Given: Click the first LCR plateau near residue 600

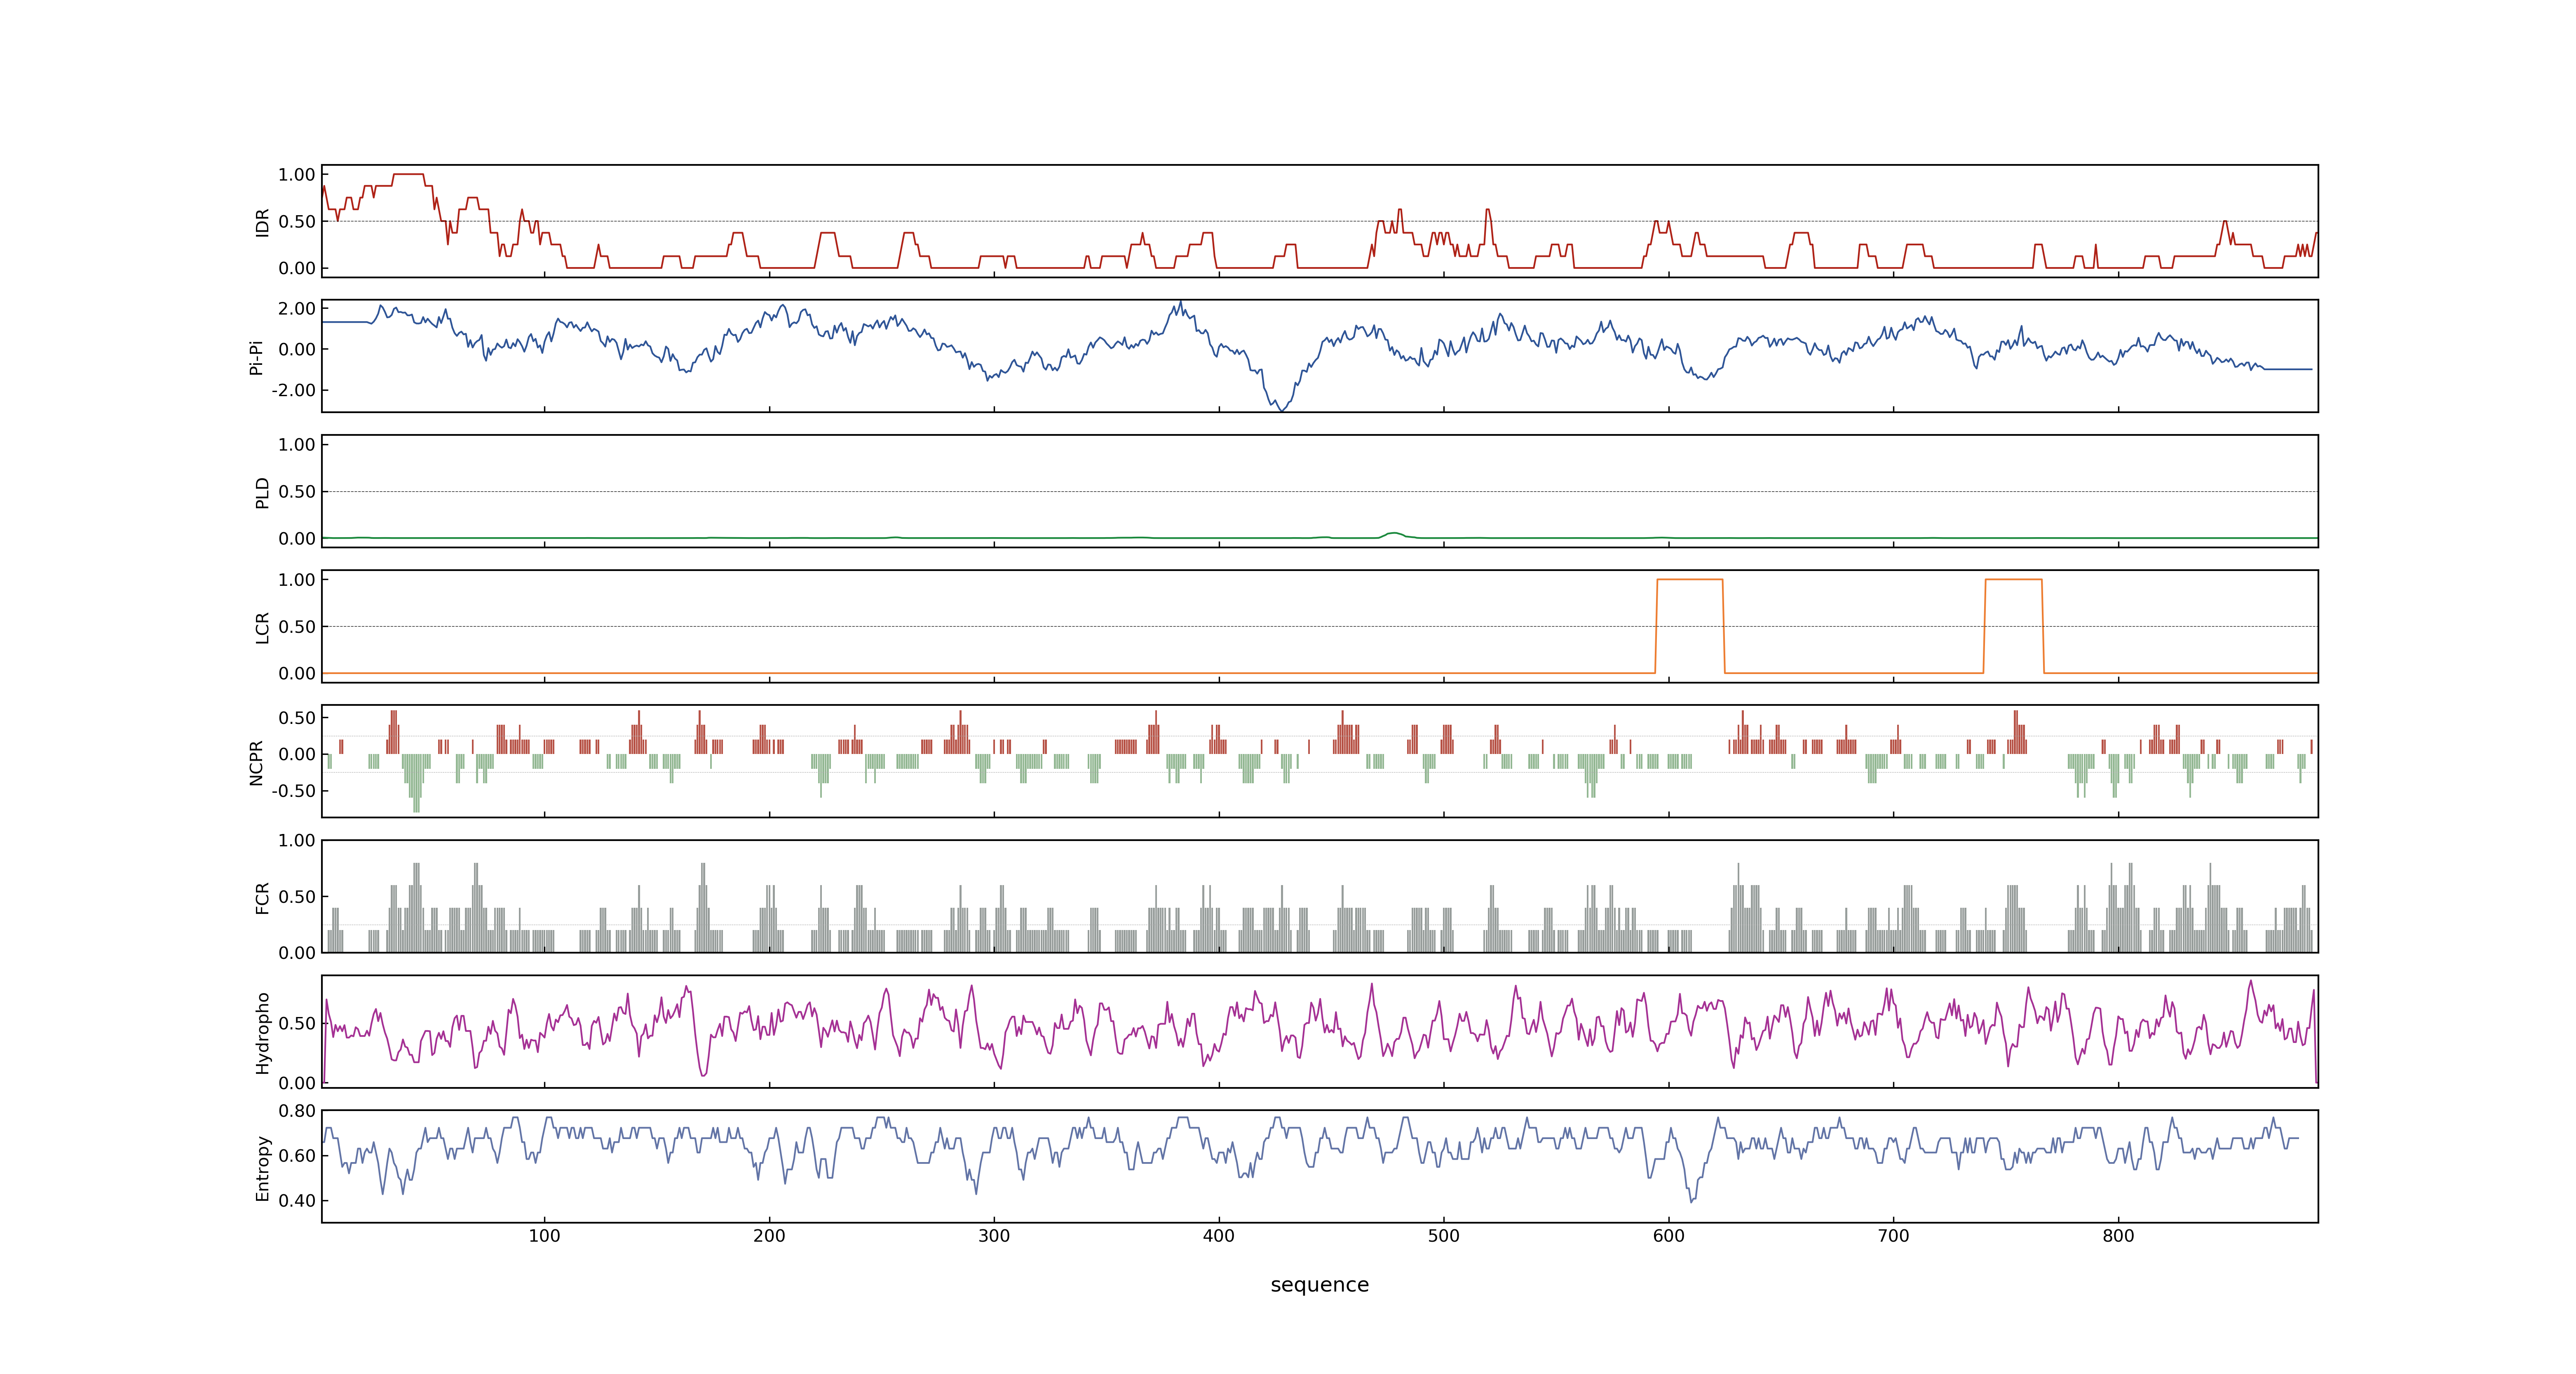Looking at the screenshot, I should 1690,580.
